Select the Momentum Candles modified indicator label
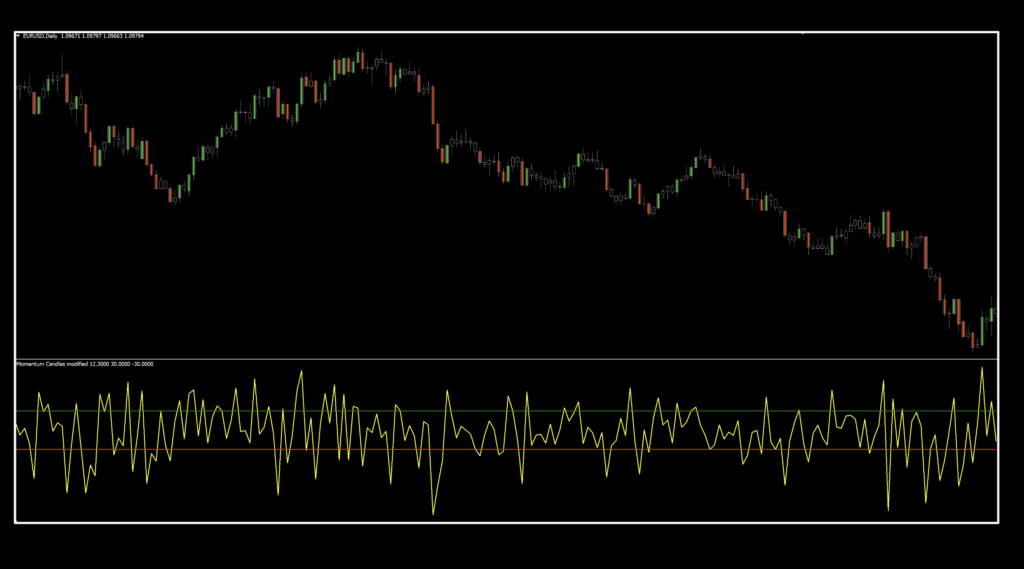Viewport: 1024px width, 569px height. pyautogui.click(x=50, y=364)
